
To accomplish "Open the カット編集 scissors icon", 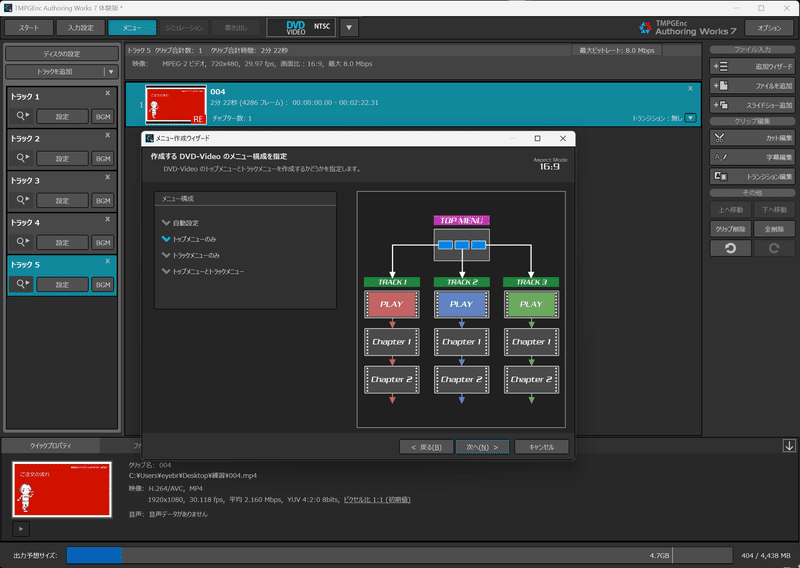I will pyautogui.click(x=720, y=138).
